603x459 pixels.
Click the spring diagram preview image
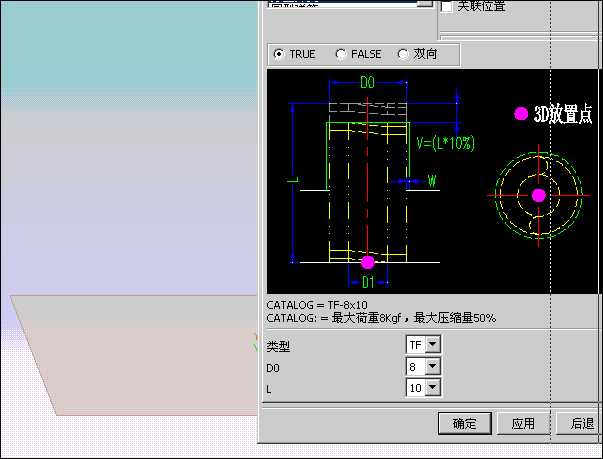(433, 181)
